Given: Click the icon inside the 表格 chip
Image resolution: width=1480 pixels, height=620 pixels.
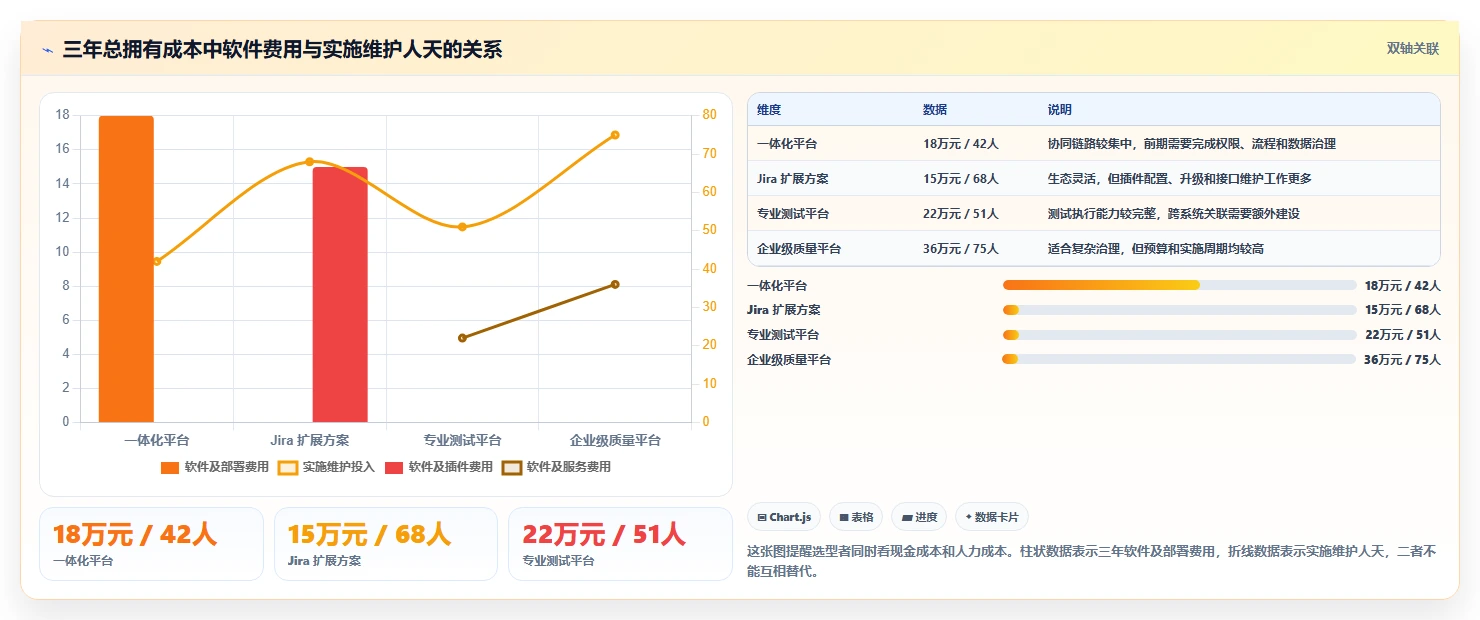Looking at the screenshot, I should click(844, 518).
